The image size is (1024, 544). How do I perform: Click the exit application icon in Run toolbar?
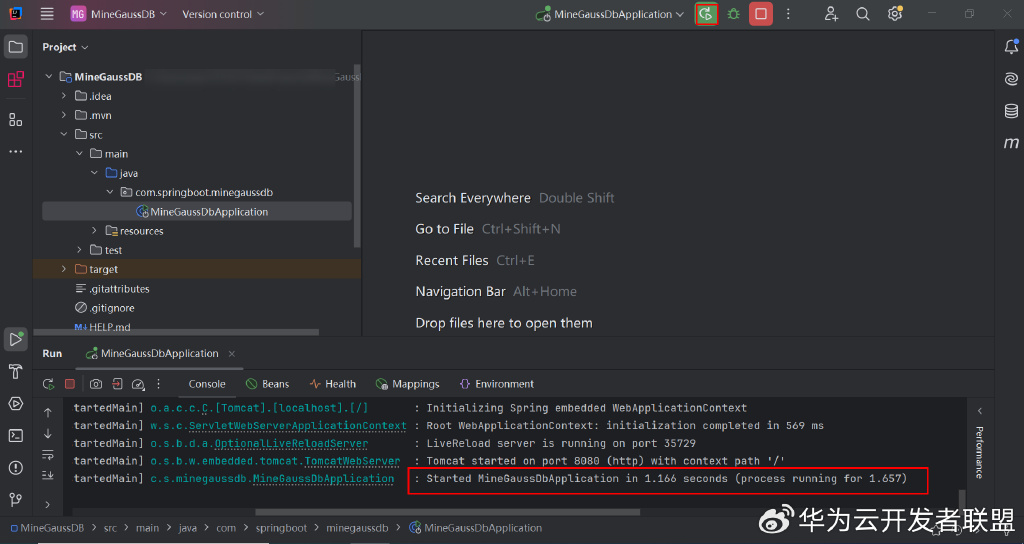pos(117,384)
